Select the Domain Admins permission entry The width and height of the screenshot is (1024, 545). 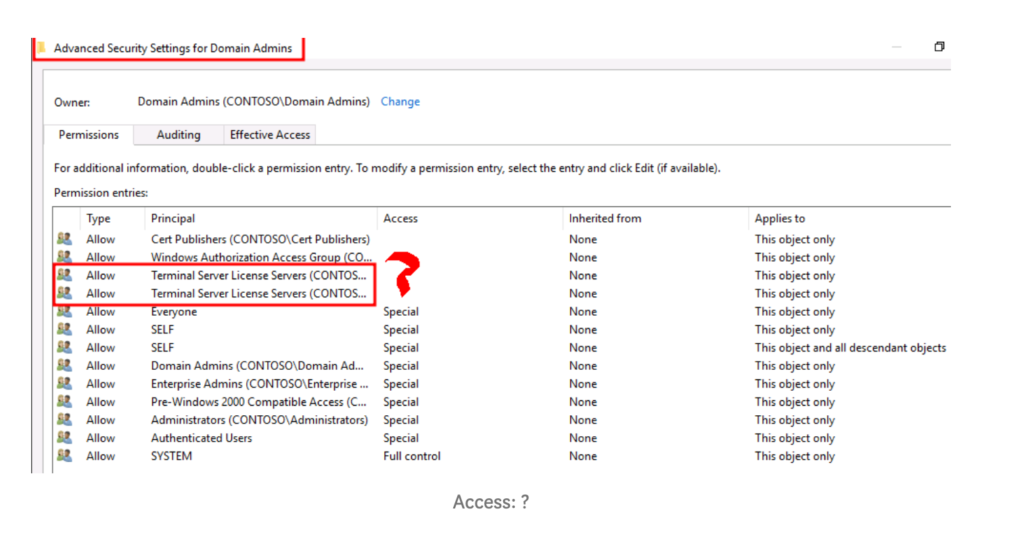point(259,366)
